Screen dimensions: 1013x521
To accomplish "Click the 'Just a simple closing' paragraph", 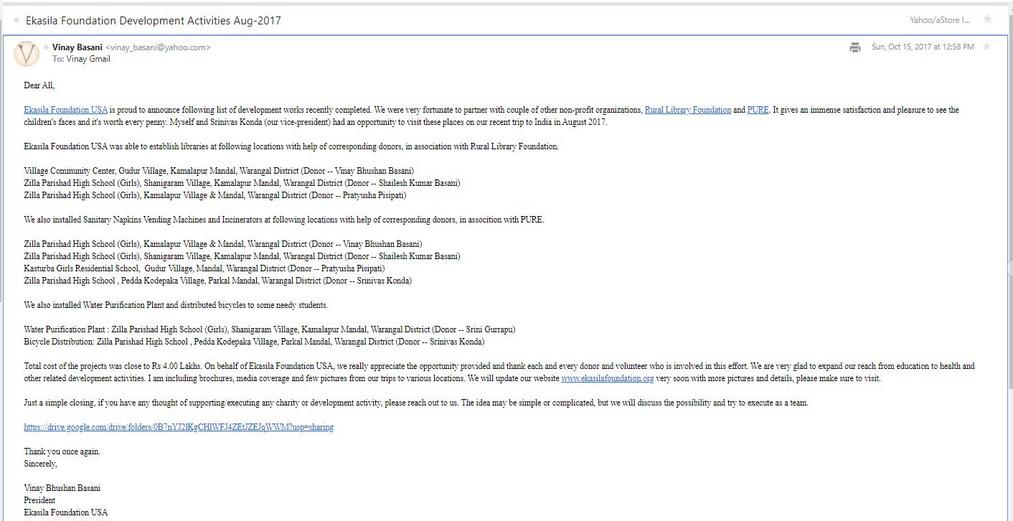I will (416, 403).
